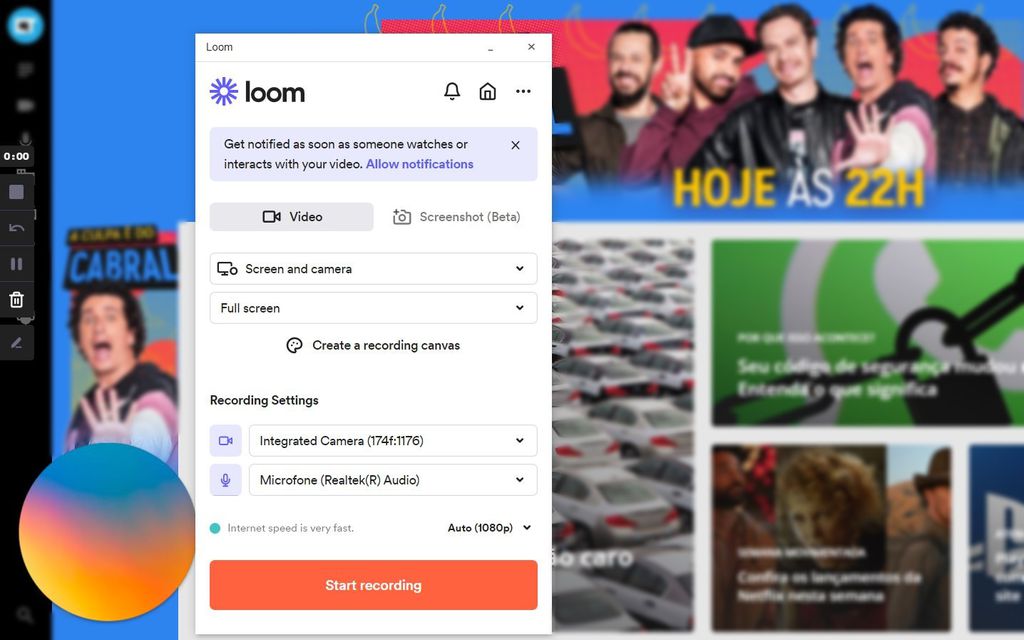The width and height of the screenshot is (1024, 640).
Task: Delete the recording with the trash icon
Action: click(x=17, y=300)
